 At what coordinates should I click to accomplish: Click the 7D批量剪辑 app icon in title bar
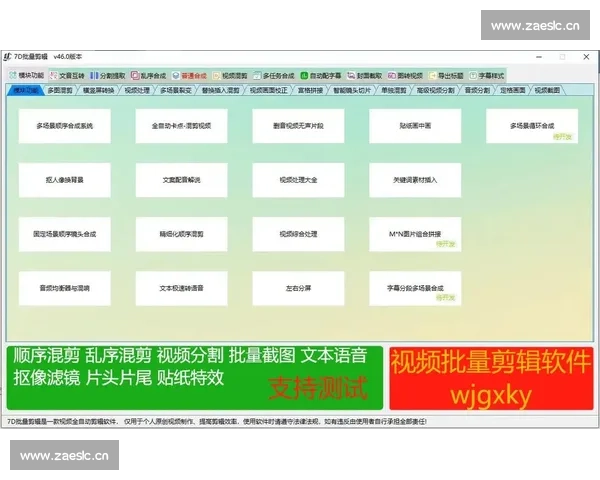(7, 57)
